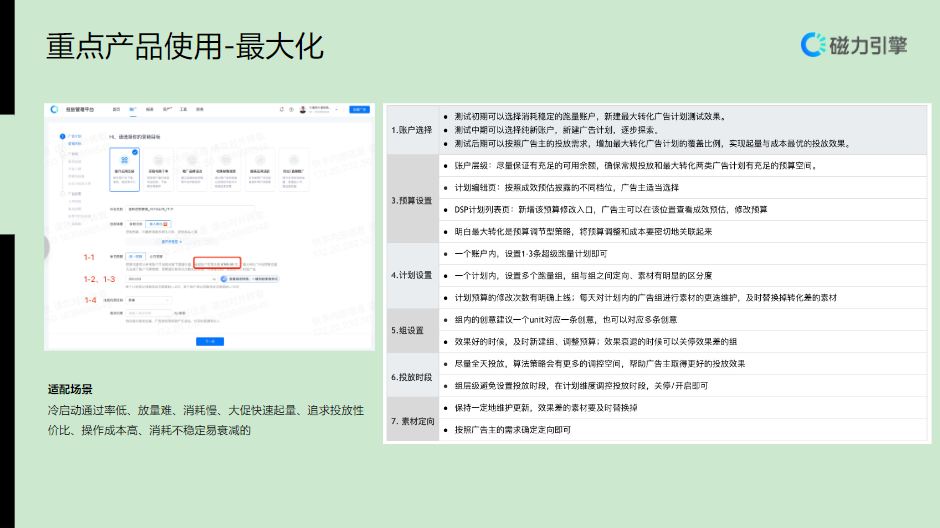Click the 计划编辑页 bullet text
The image size is (940, 528).
(x=567, y=188)
